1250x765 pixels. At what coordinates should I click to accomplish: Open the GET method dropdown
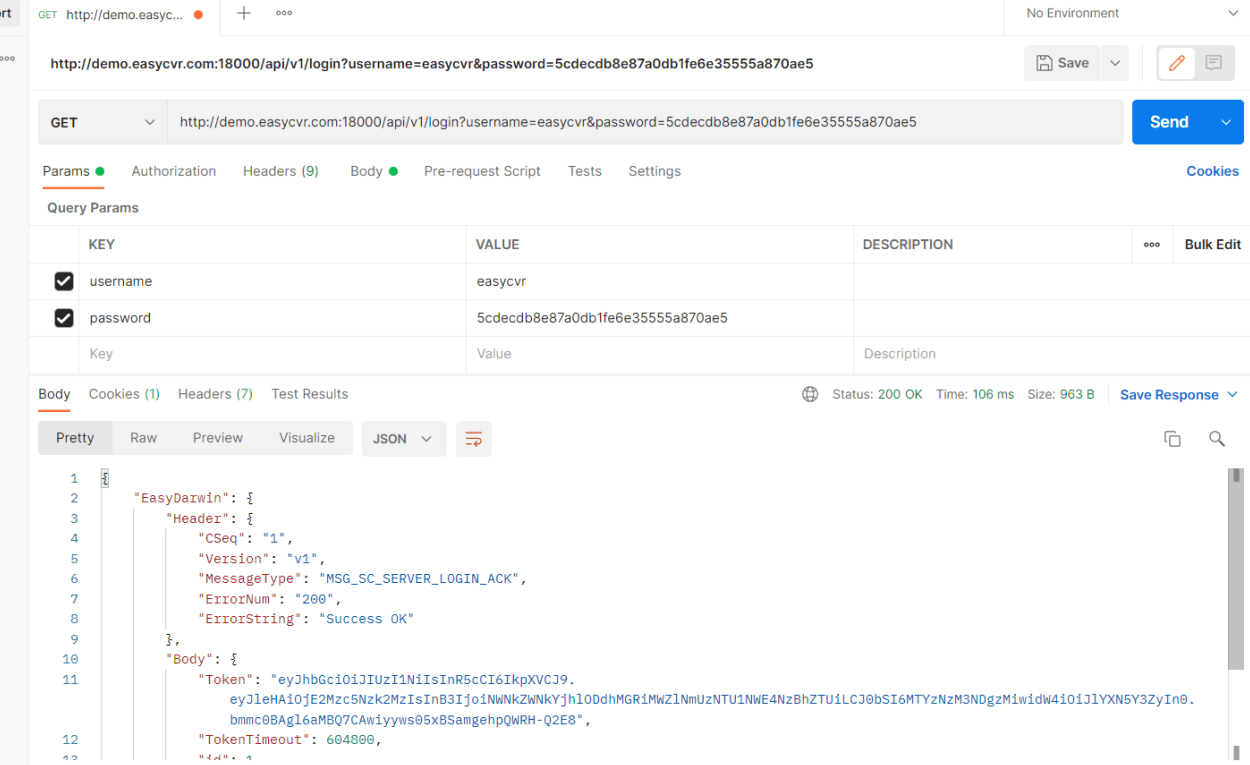point(102,122)
